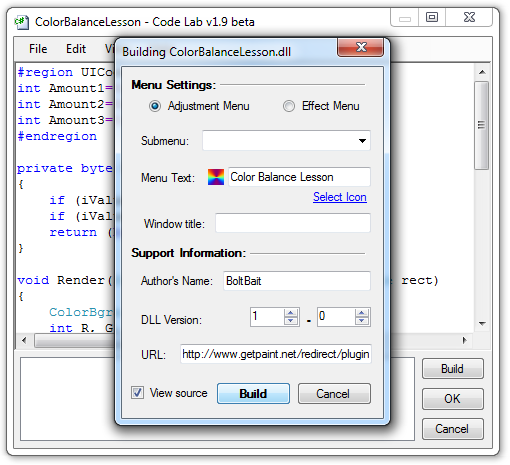This screenshot has height=465, width=510.
Task: Click the code editor scroll-up arrow
Action: (x=482, y=72)
